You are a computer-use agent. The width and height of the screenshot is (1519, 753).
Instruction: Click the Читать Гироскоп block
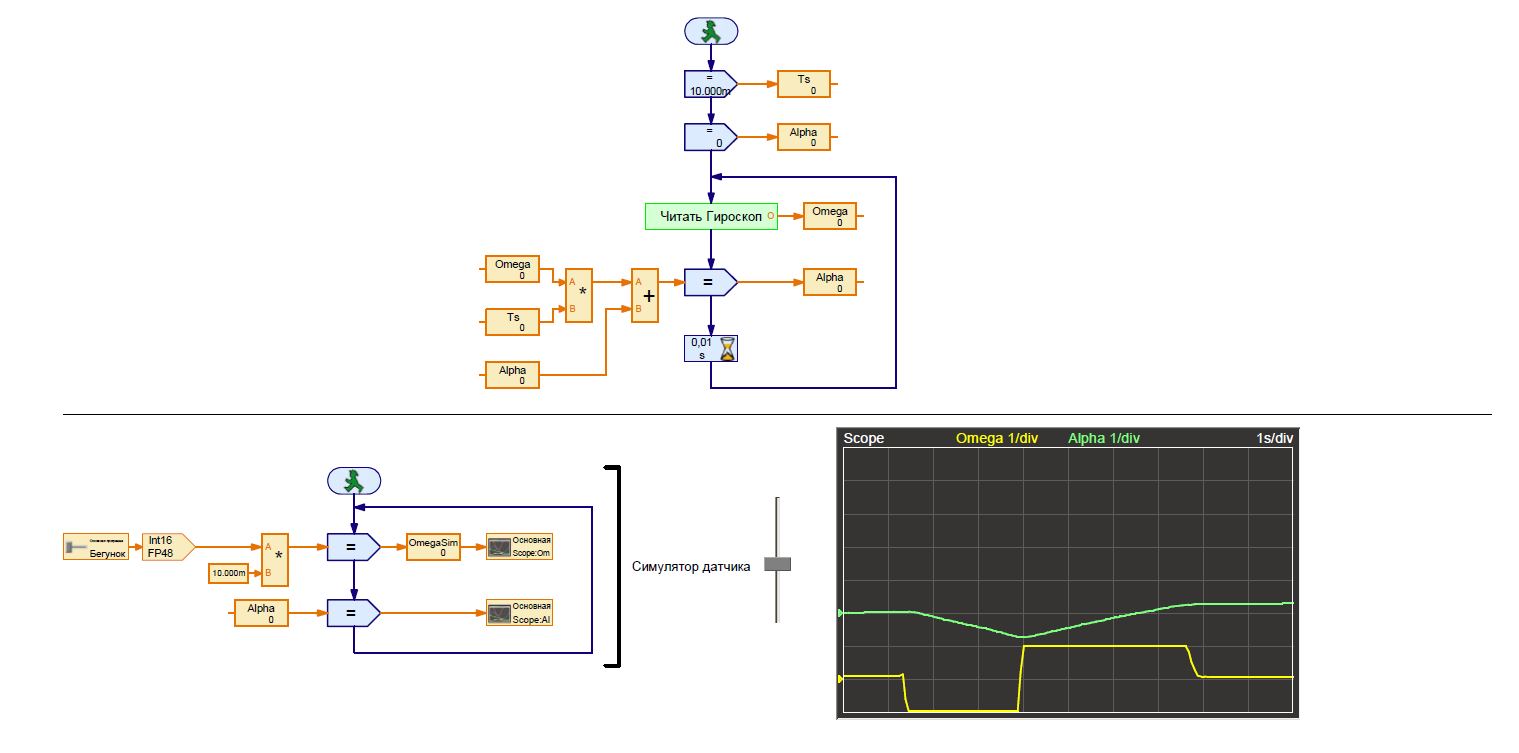(710, 216)
